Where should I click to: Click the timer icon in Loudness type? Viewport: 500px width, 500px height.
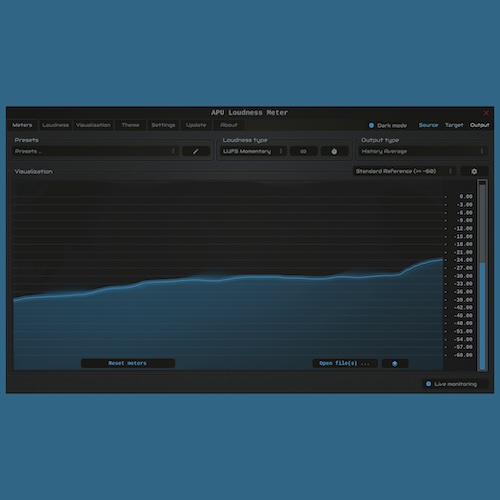click(x=334, y=151)
